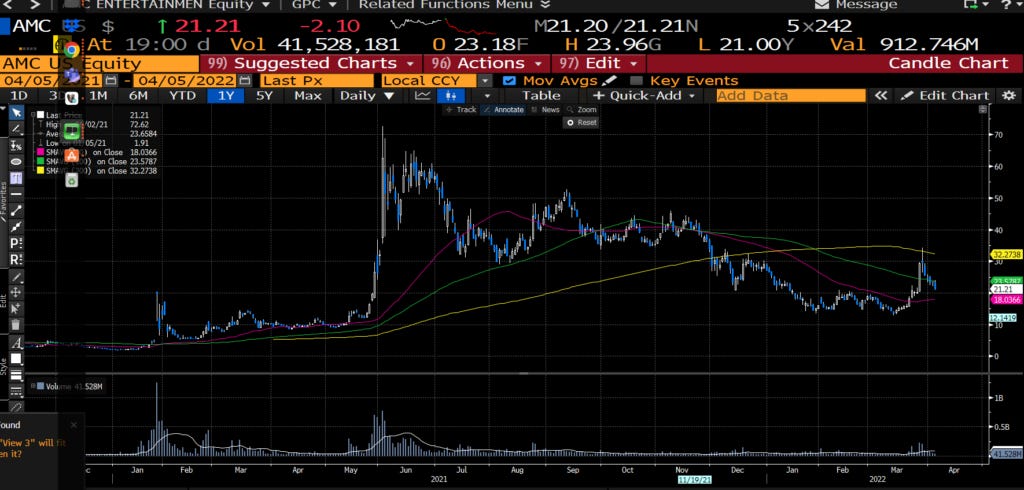The height and width of the screenshot is (490, 1024).
Task: Switch to the YTD range tab
Action: [182, 95]
